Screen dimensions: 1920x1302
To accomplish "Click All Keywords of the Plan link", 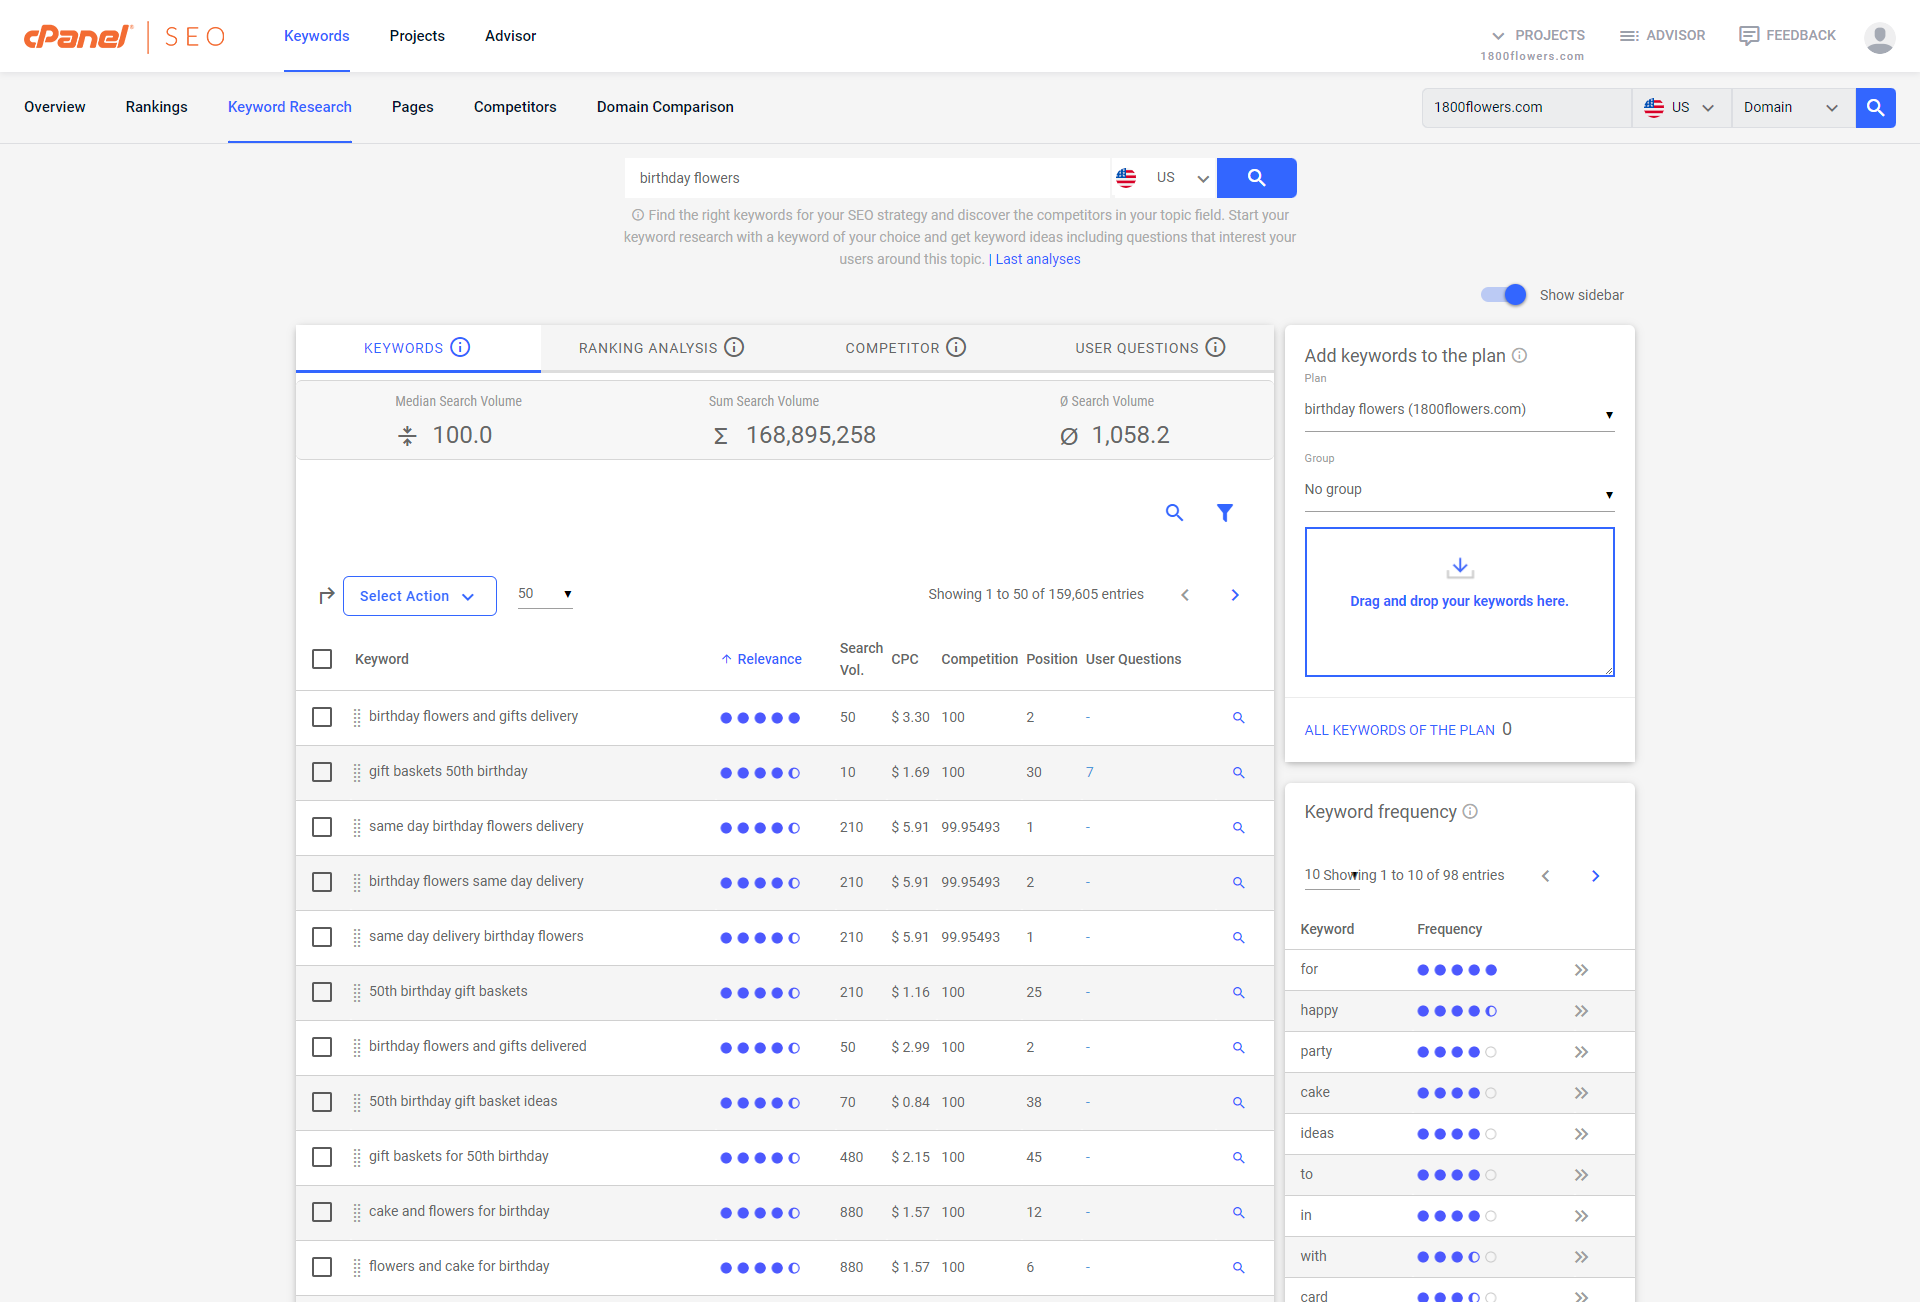I will click(x=1399, y=730).
